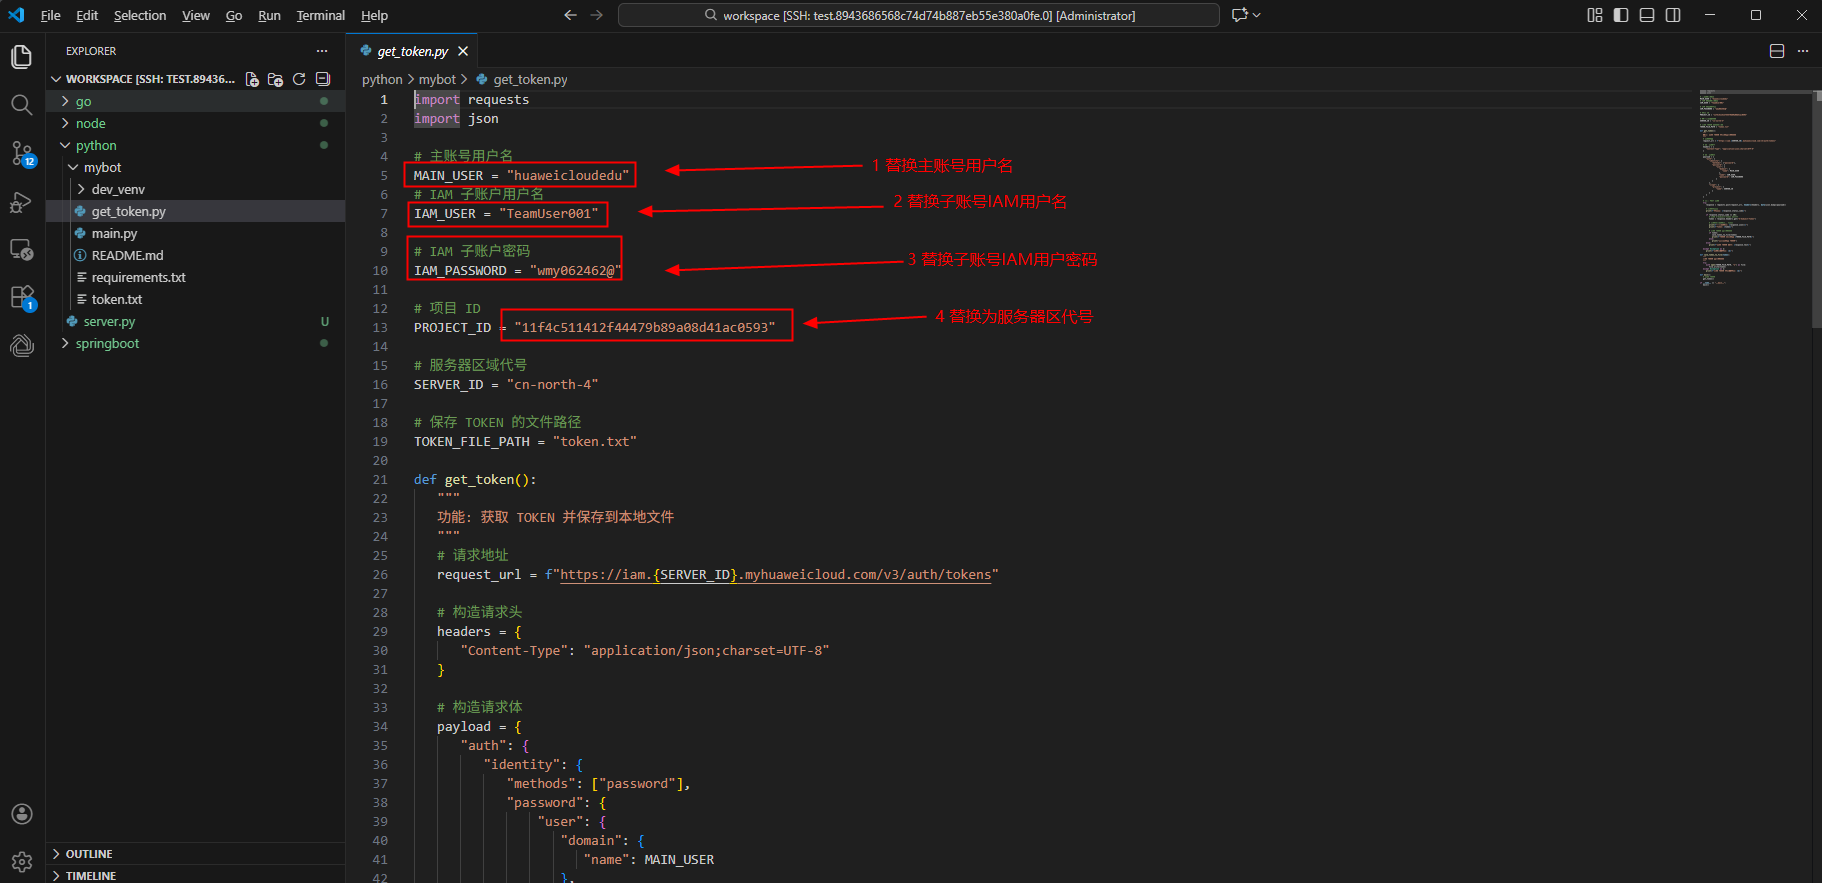1822x883 pixels.
Task: Go forward using the navigation arrow
Action: [x=597, y=15]
